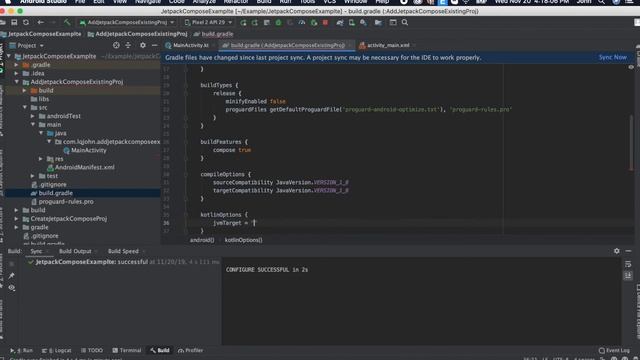Click the Make Project hammer icon

click(67, 22)
